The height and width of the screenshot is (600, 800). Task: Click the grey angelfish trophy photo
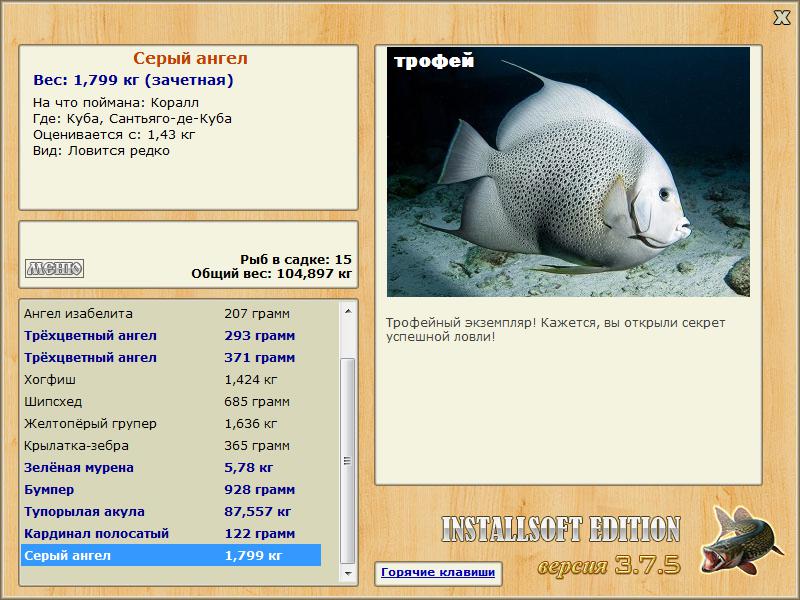click(x=568, y=172)
